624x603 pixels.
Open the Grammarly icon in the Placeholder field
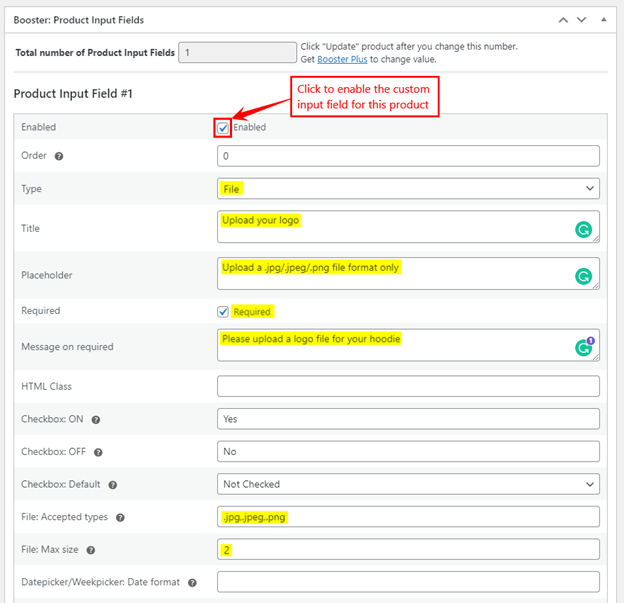coord(583,277)
